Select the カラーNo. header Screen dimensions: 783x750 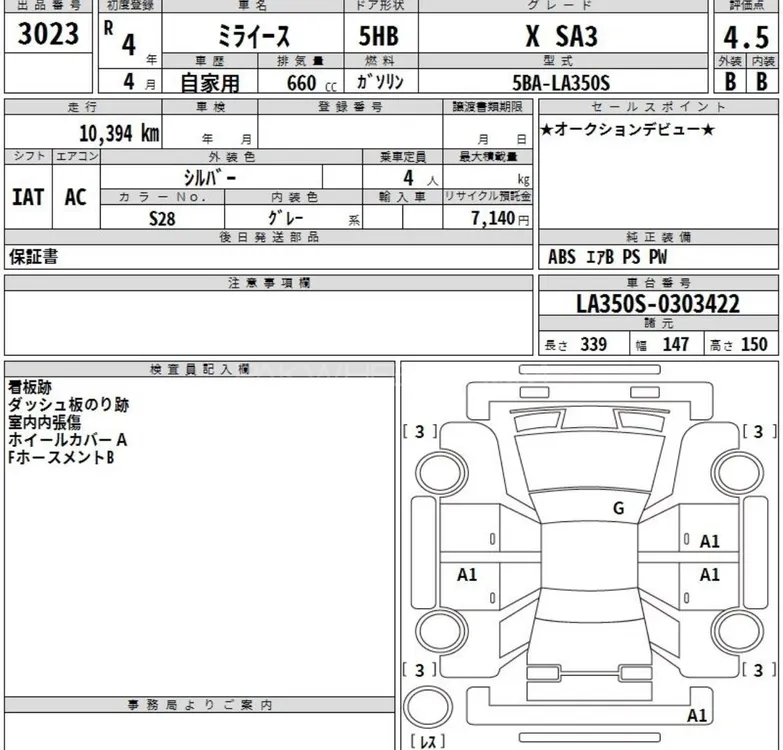(162, 197)
